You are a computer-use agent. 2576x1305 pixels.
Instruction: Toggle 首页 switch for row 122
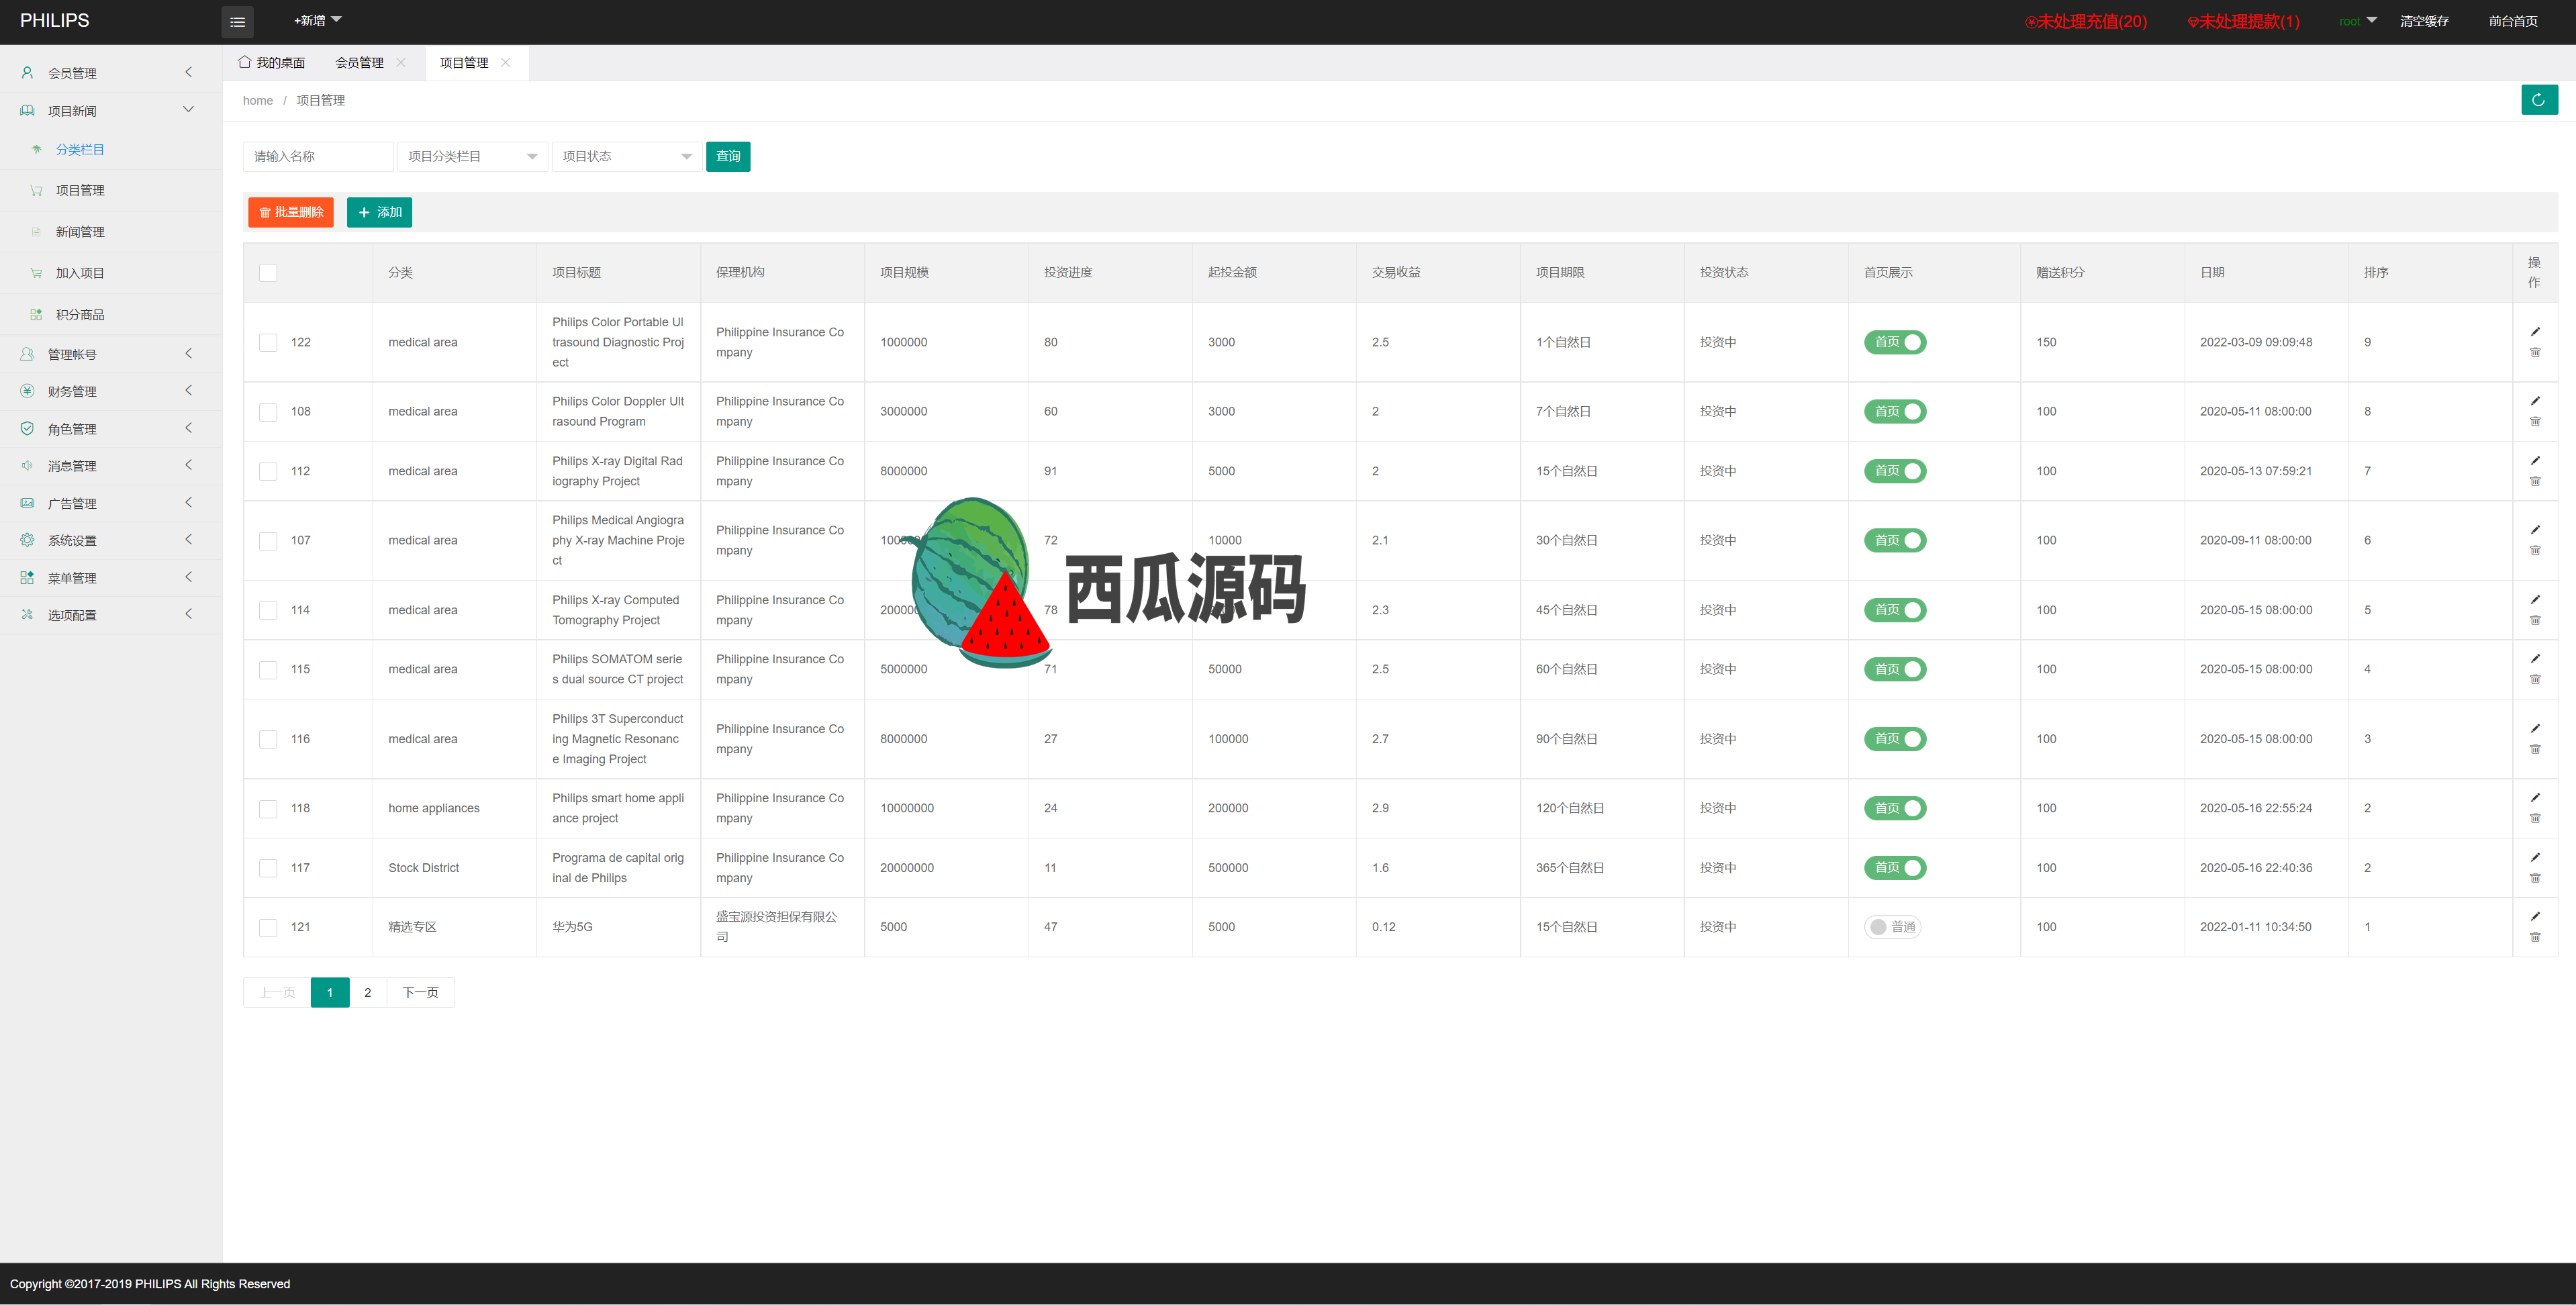(x=1895, y=342)
